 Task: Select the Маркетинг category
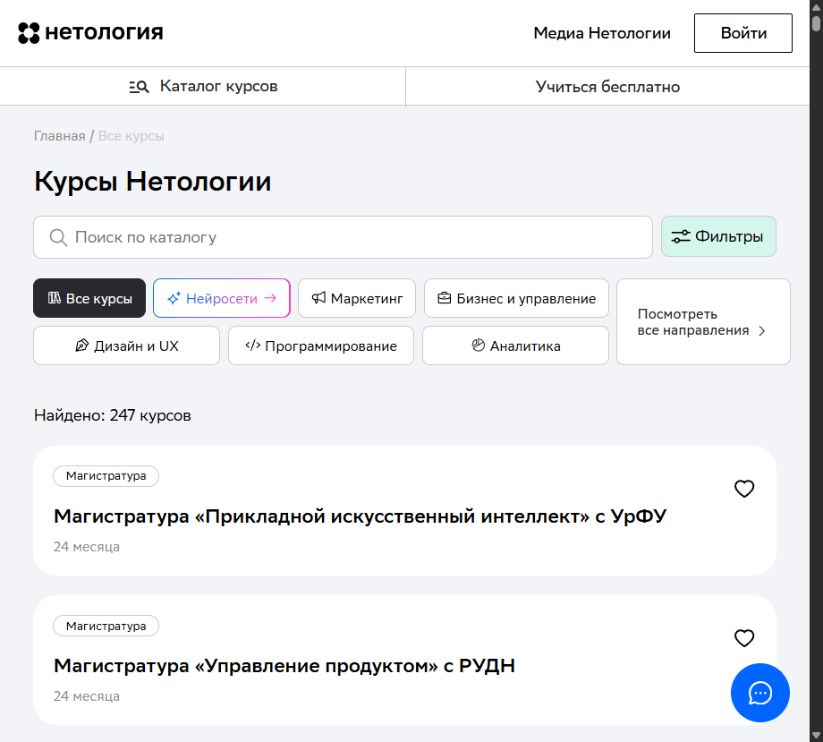[x=357, y=298]
